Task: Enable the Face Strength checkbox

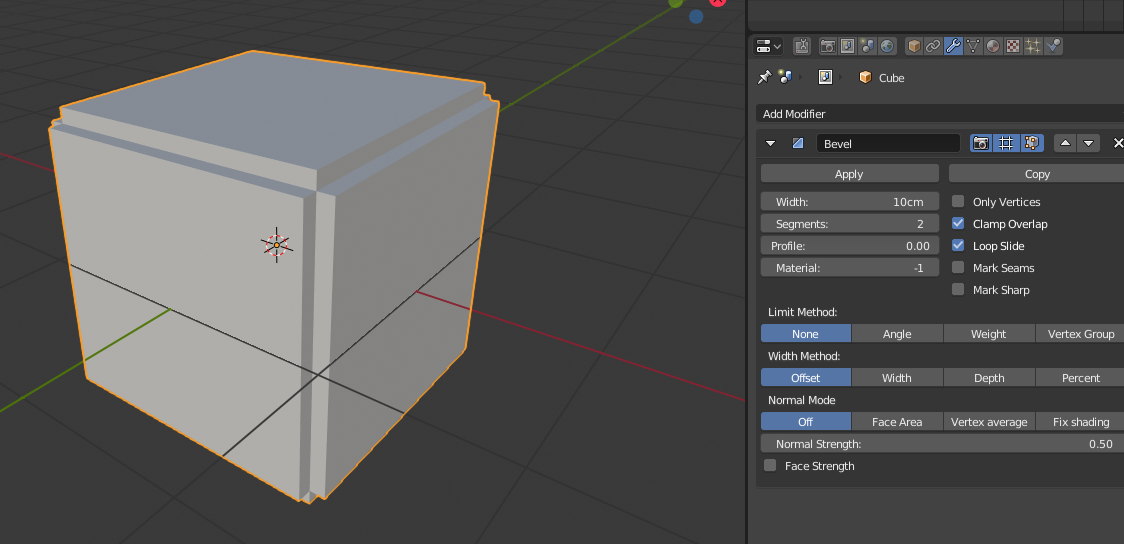Action: pyautogui.click(x=770, y=465)
